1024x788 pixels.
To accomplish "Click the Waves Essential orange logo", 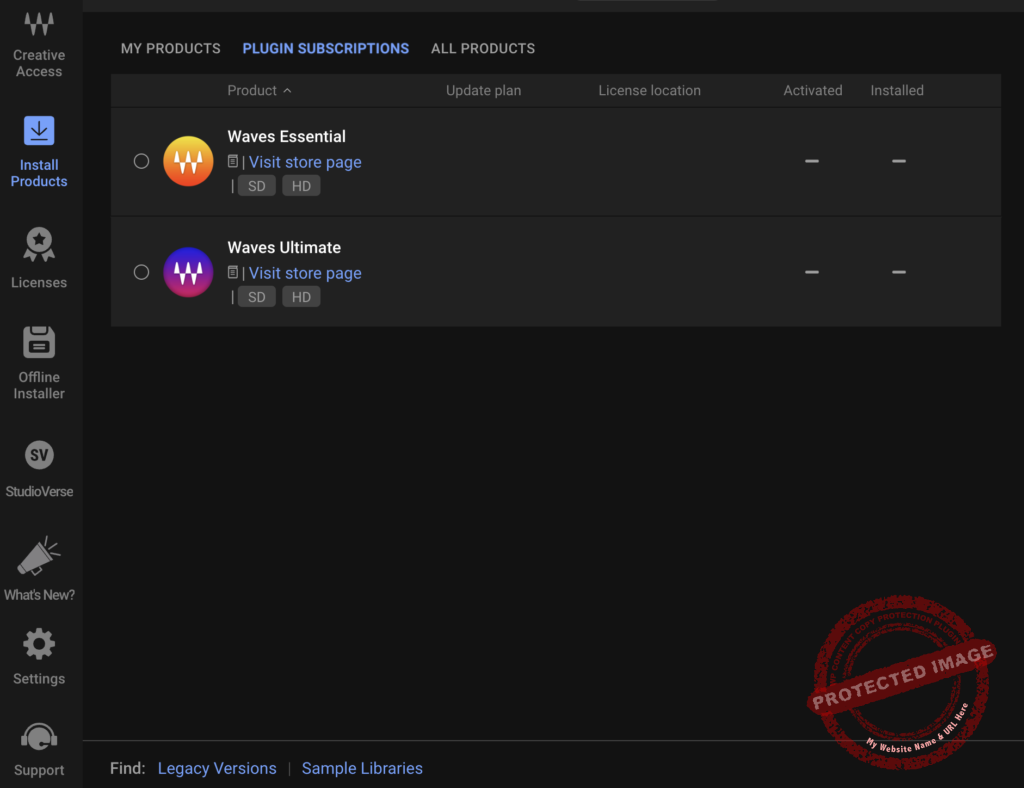I will (188, 161).
